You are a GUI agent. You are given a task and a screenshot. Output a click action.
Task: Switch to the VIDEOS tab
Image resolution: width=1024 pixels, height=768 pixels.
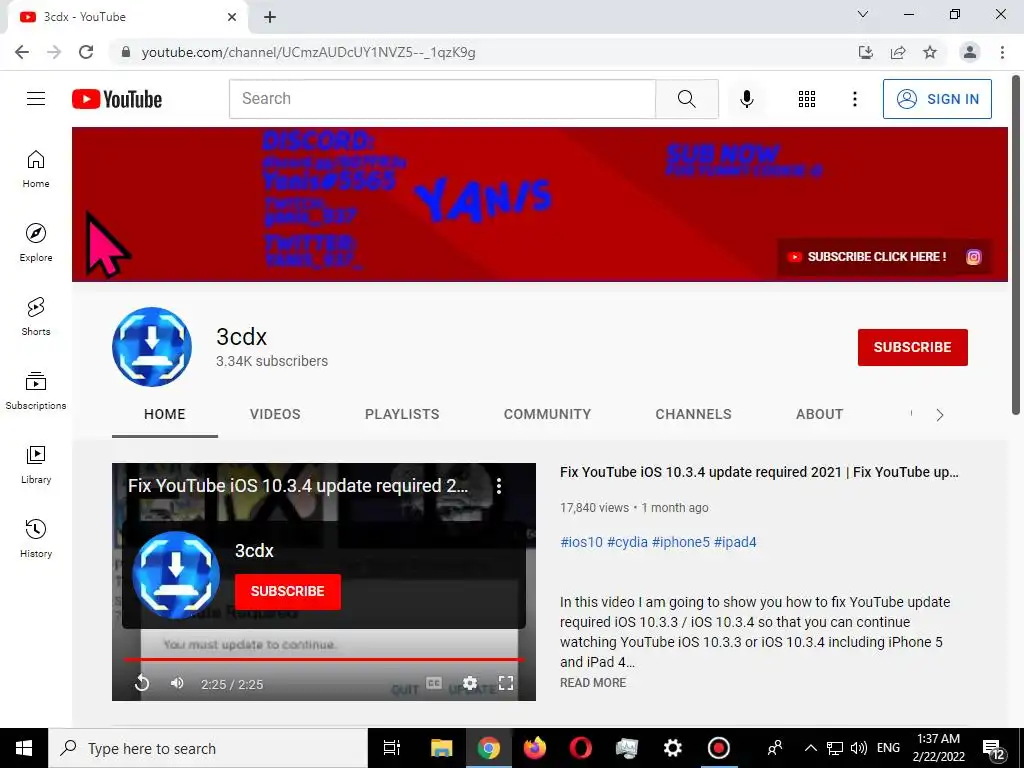click(275, 414)
